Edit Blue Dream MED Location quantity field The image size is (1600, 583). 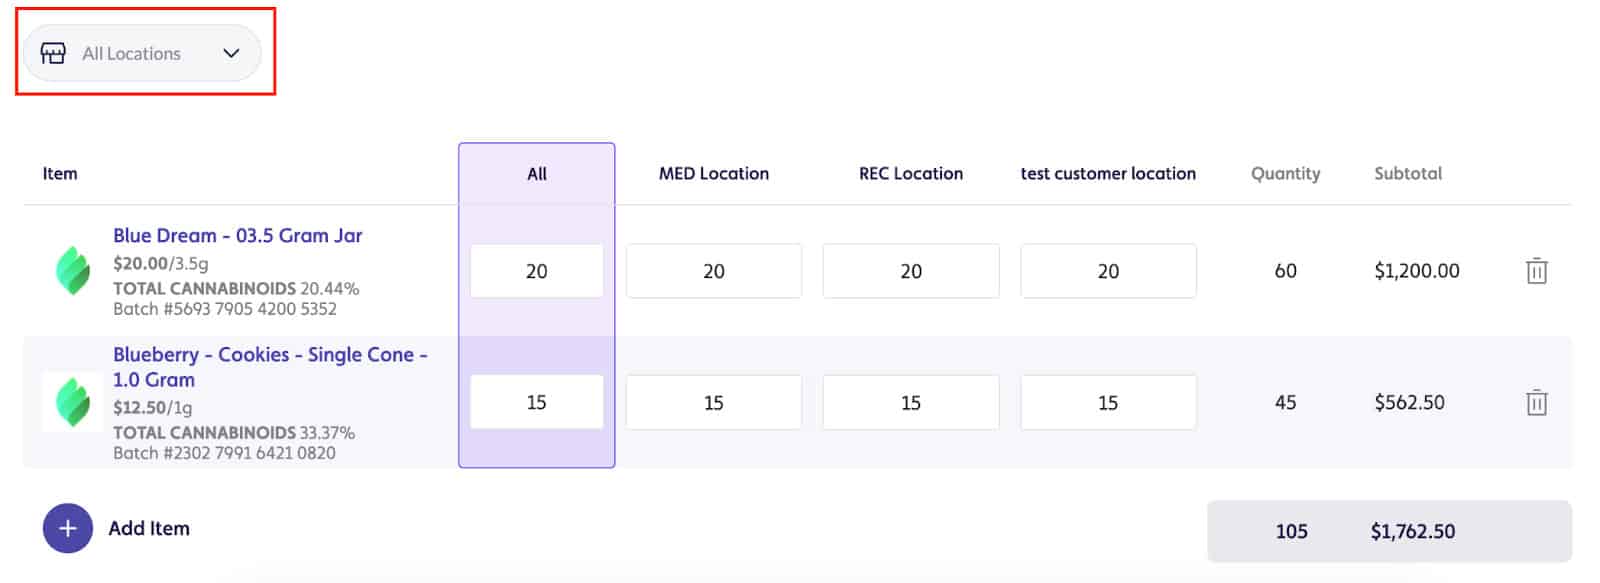[x=714, y=271]
